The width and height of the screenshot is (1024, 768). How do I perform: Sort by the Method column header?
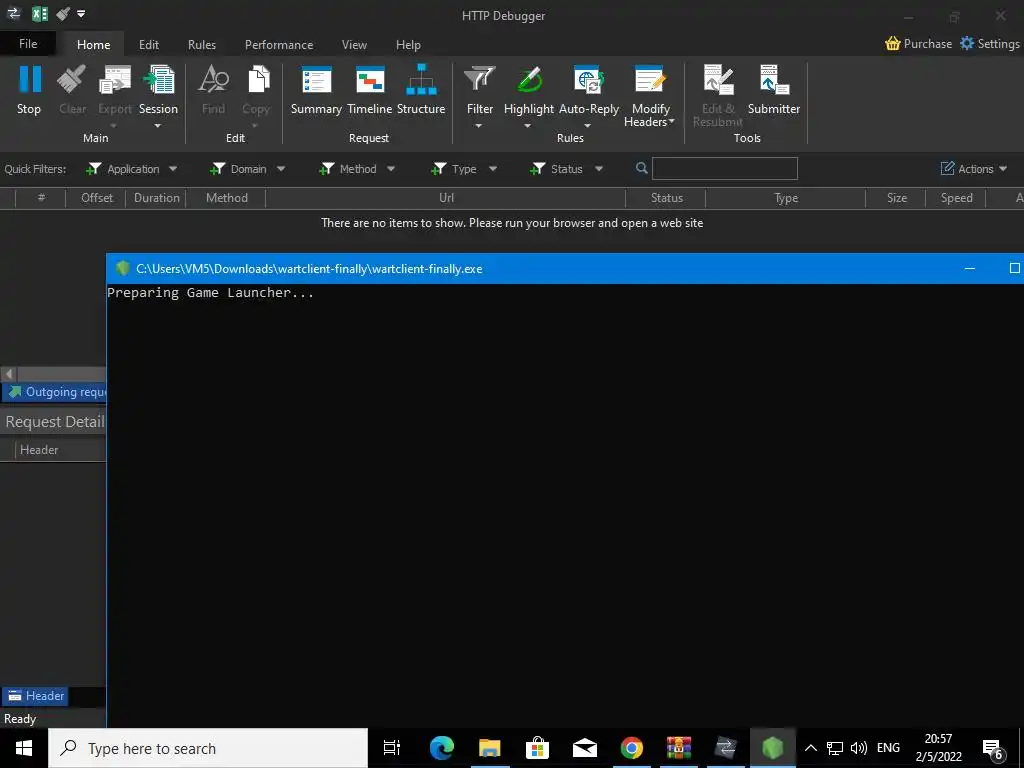pyautogui.click(x=227, y=198)
